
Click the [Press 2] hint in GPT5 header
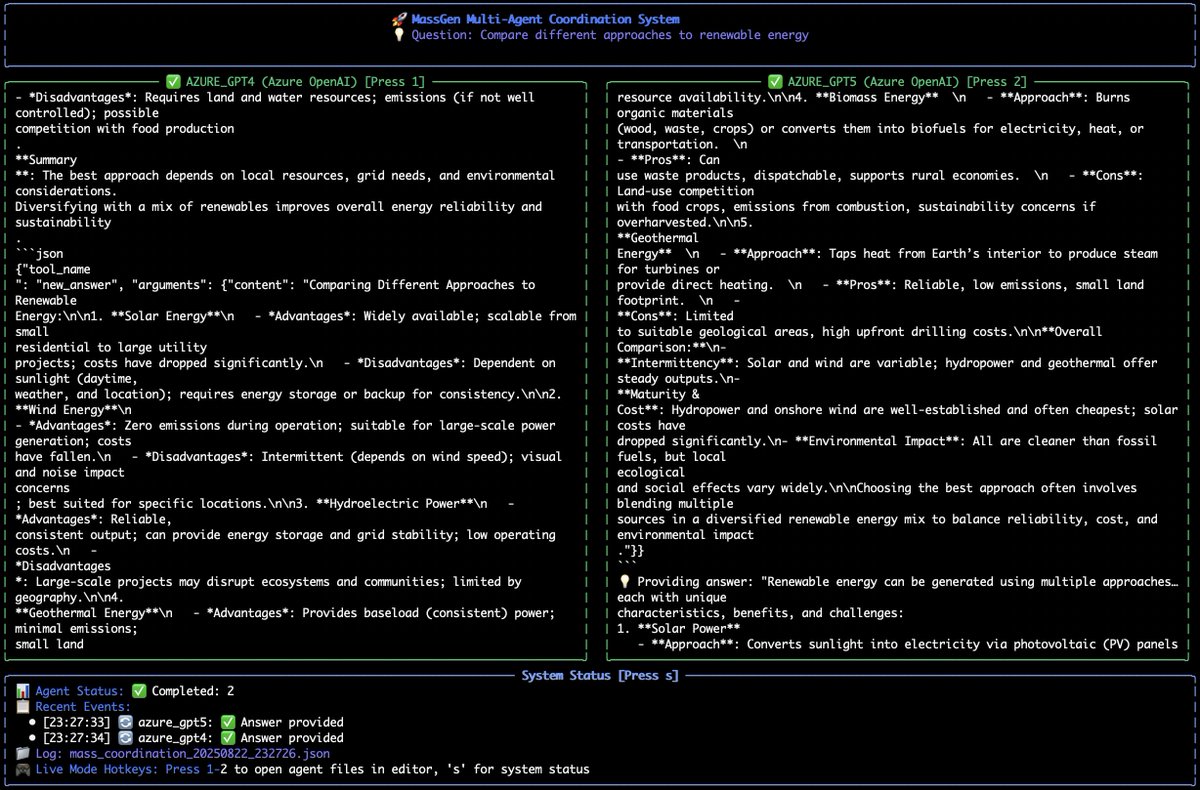tap(996, 81)
